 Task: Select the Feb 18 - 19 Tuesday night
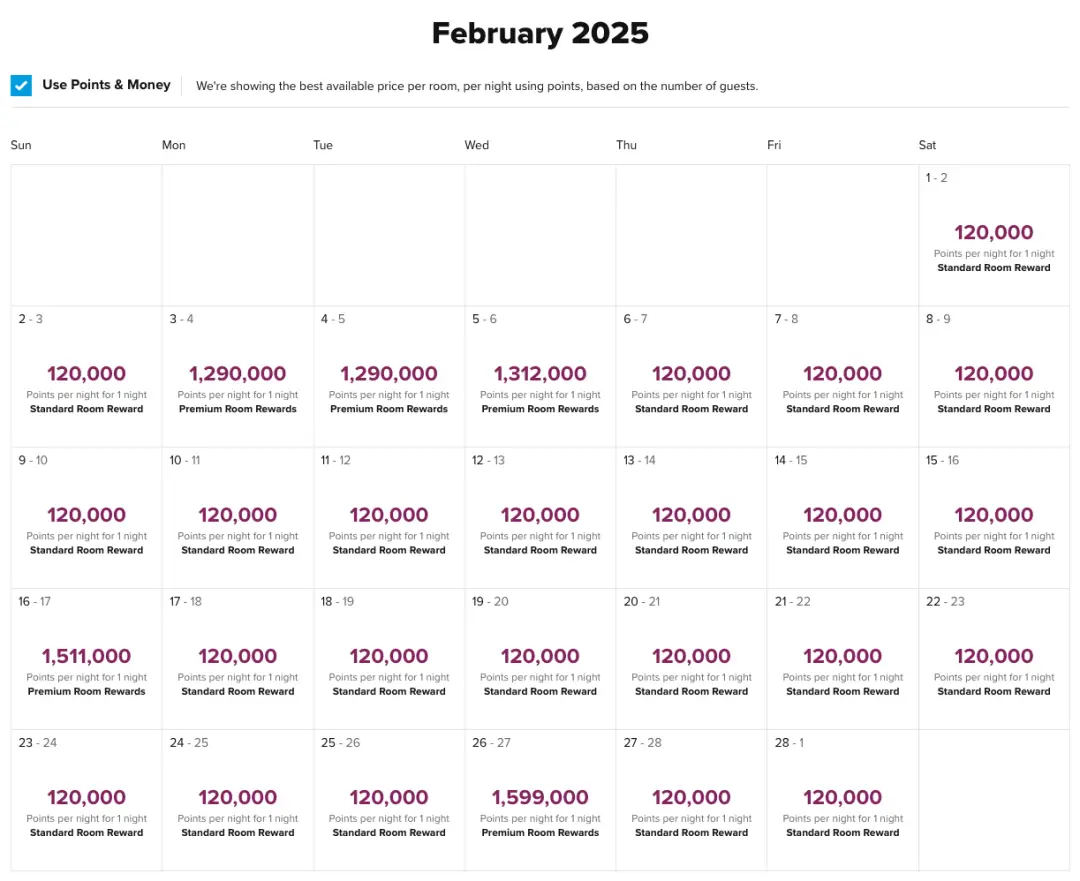(389, 660)
